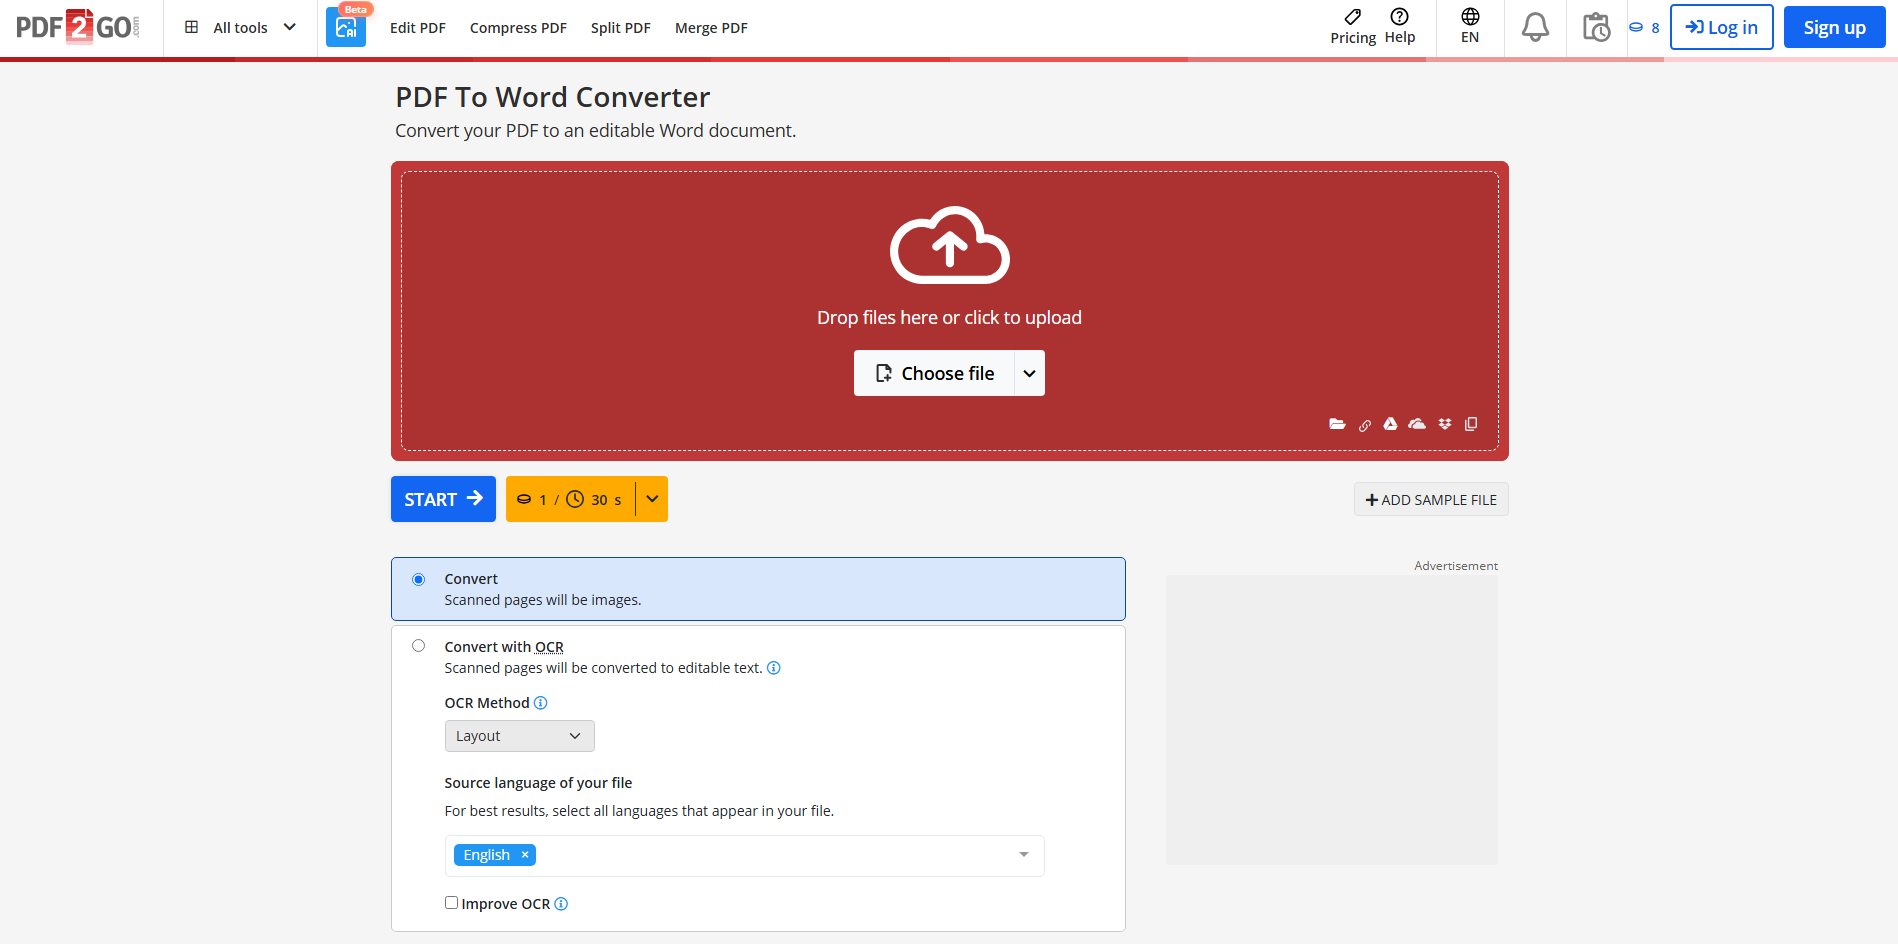Open the PDF2Go logo home link
Viewport: 1898px width, 944px height.
78,27
